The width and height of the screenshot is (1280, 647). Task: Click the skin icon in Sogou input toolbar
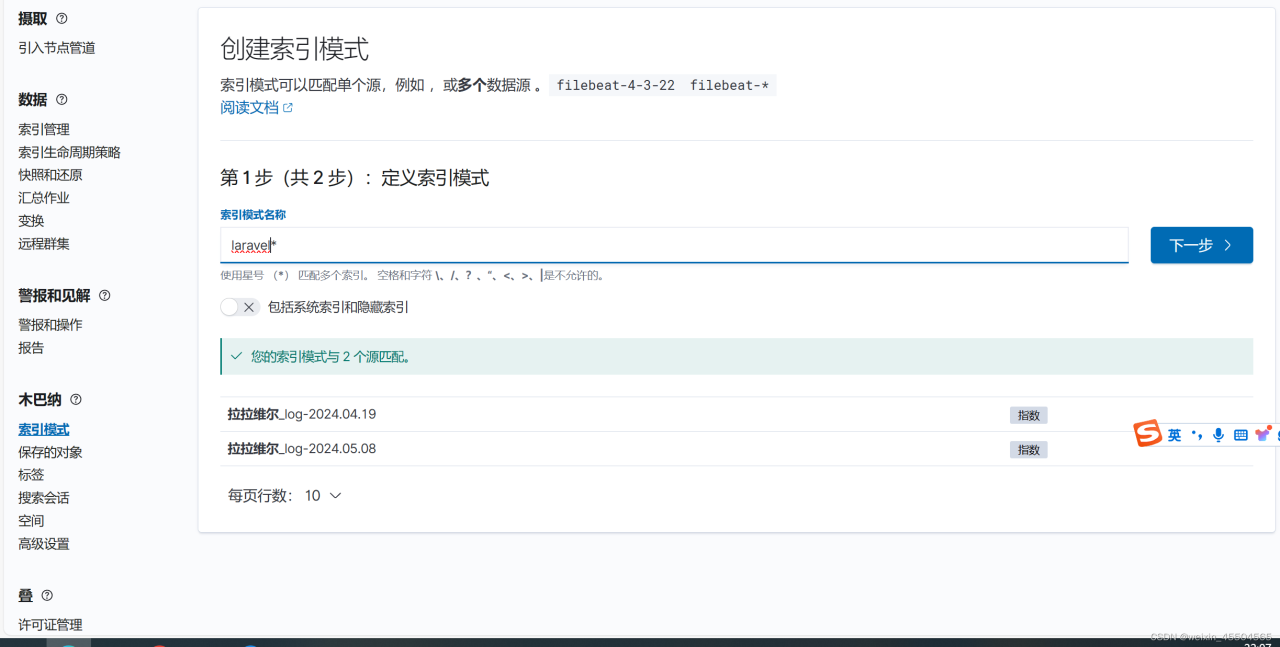[1263, 433]
